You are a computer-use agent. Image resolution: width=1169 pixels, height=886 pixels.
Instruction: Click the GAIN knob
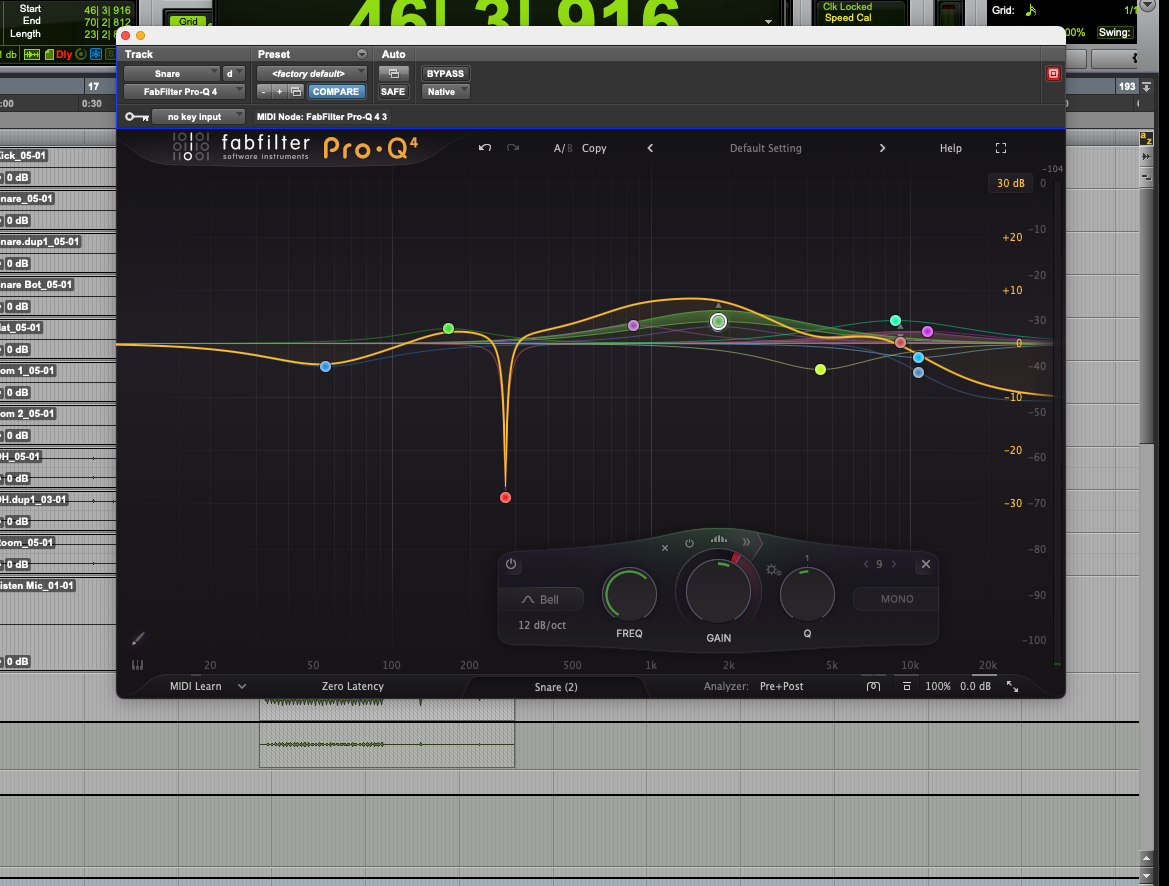[x=718, y=591]
